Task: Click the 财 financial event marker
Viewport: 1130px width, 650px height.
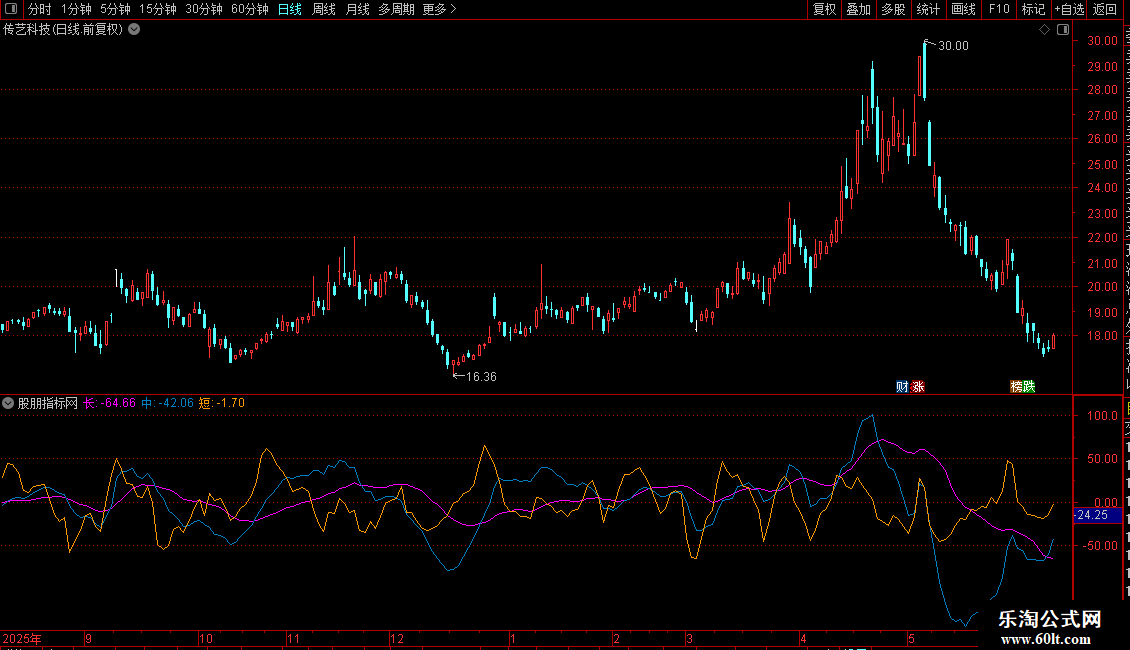Action: tap(902, 387)
